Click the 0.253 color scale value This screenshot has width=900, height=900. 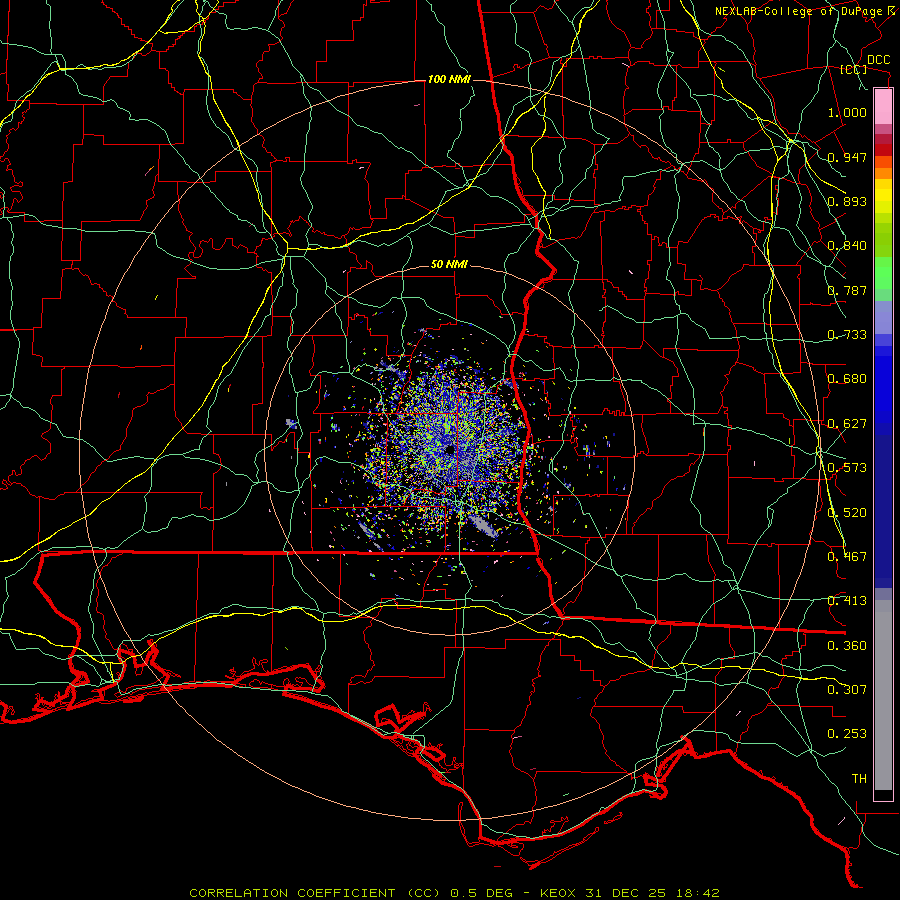point(847,734)
